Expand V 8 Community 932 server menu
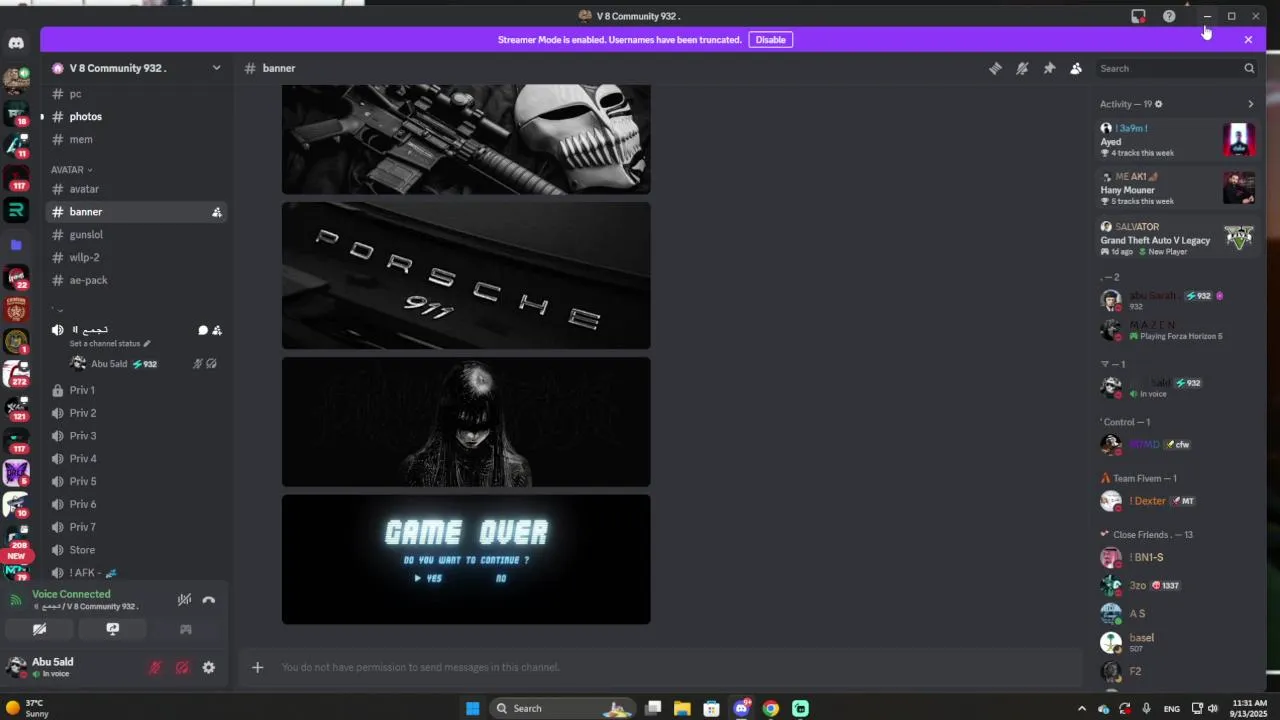 [x=216, y=68]
